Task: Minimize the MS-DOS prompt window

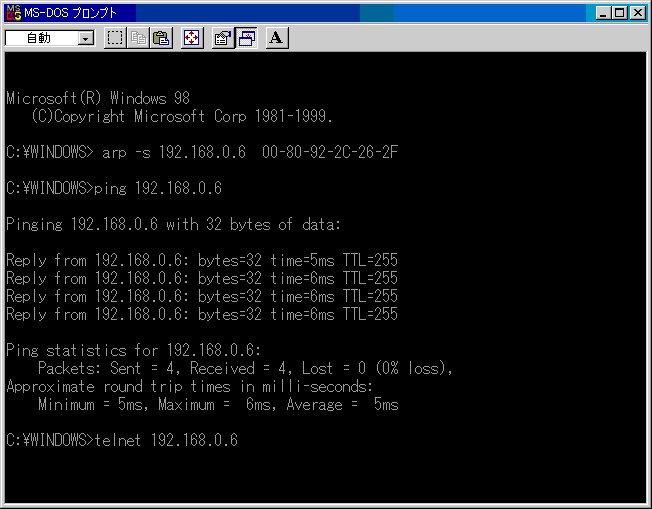Action: (603, 13)
